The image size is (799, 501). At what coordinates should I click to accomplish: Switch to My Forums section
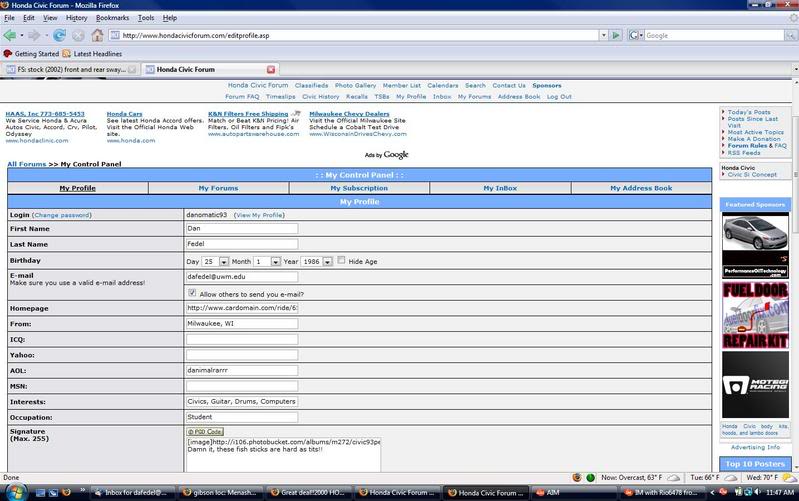(x=218, y=188)
